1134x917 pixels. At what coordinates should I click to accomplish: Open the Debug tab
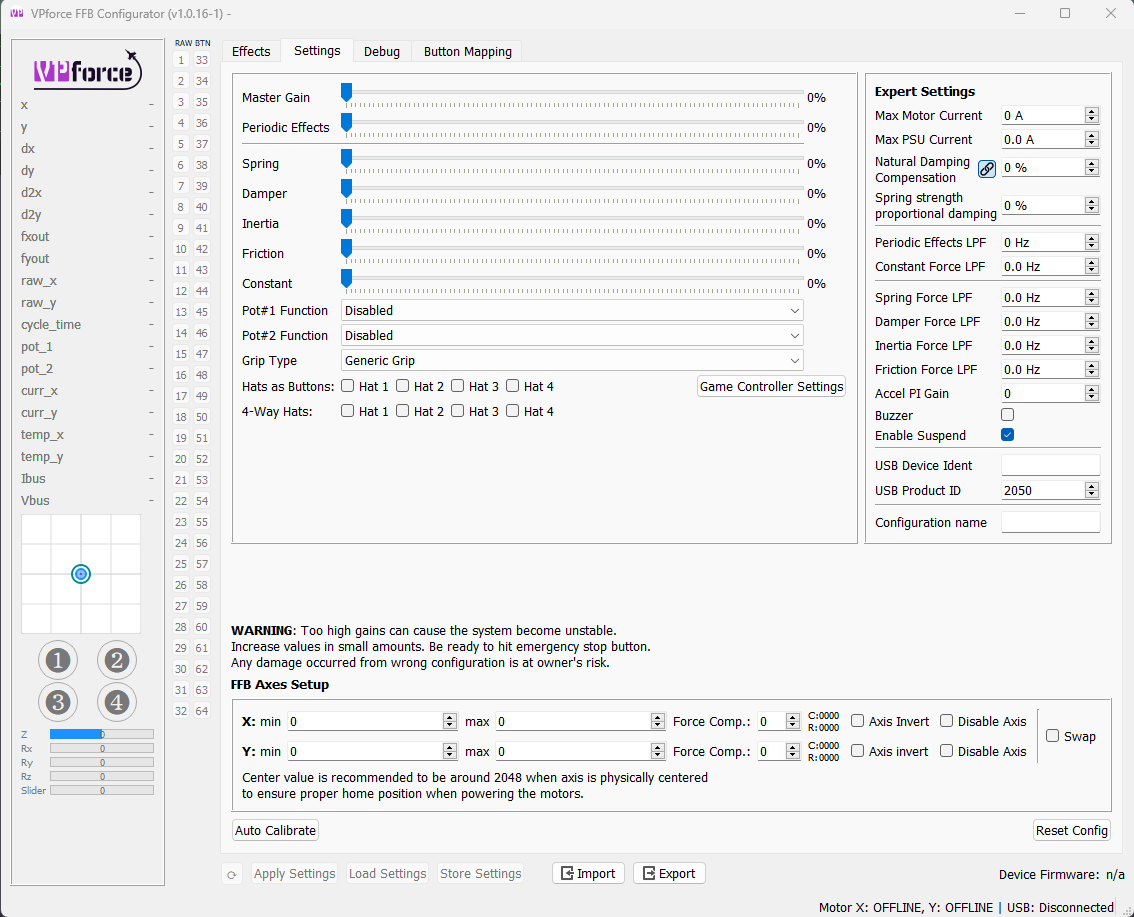[x=382, y=51]
